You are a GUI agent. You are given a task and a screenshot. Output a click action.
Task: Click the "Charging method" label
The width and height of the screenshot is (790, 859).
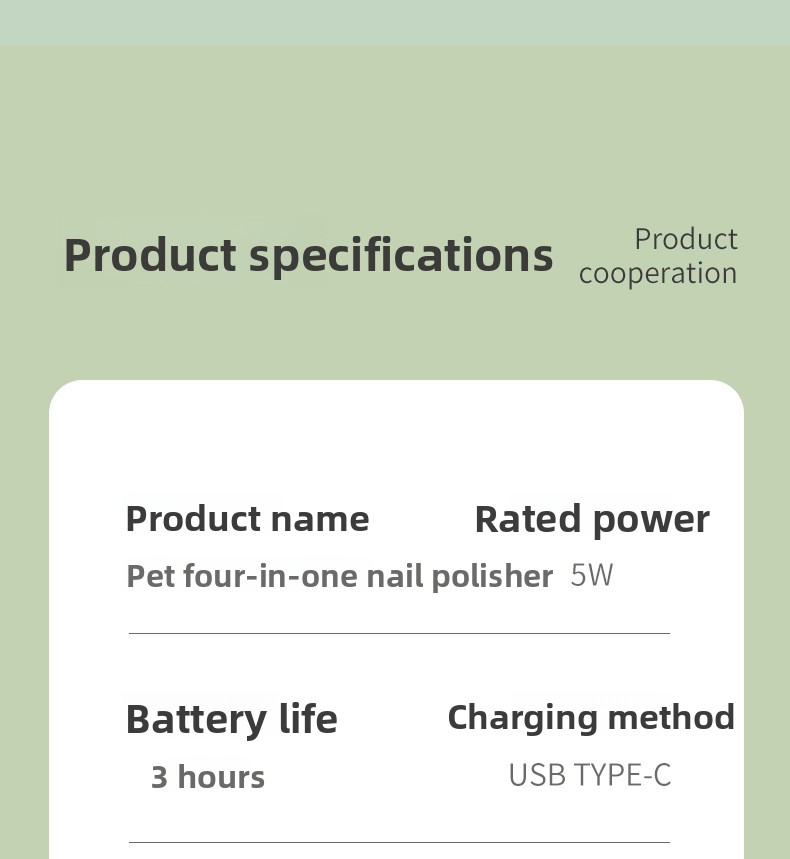tap(590, 717)
